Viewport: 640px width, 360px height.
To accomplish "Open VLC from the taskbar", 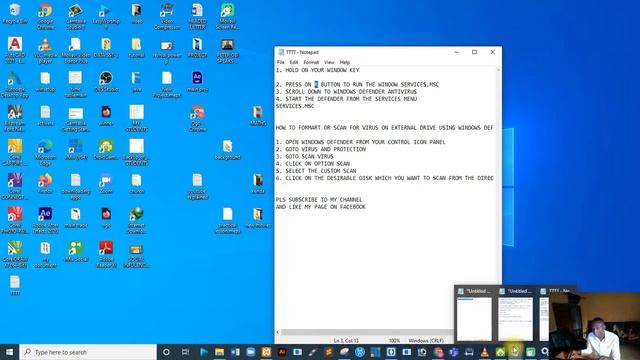I will click(484, 352).
